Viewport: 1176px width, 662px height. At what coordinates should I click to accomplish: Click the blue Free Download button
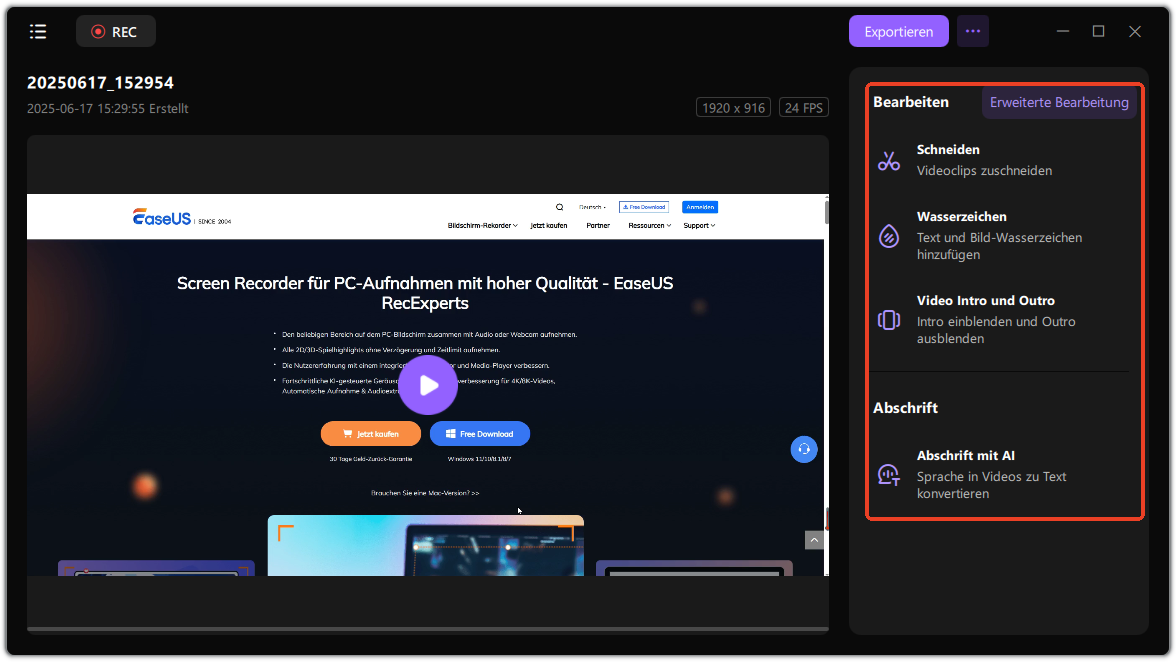(480, 434)
